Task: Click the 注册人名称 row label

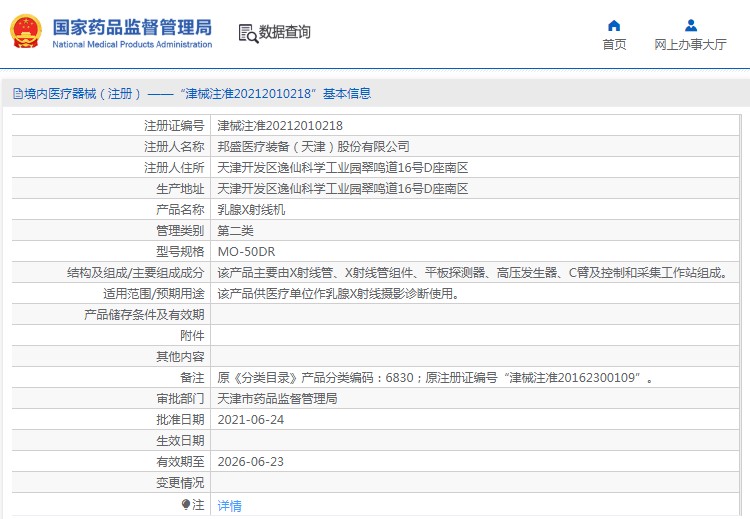Action: [x=174, y=147]
